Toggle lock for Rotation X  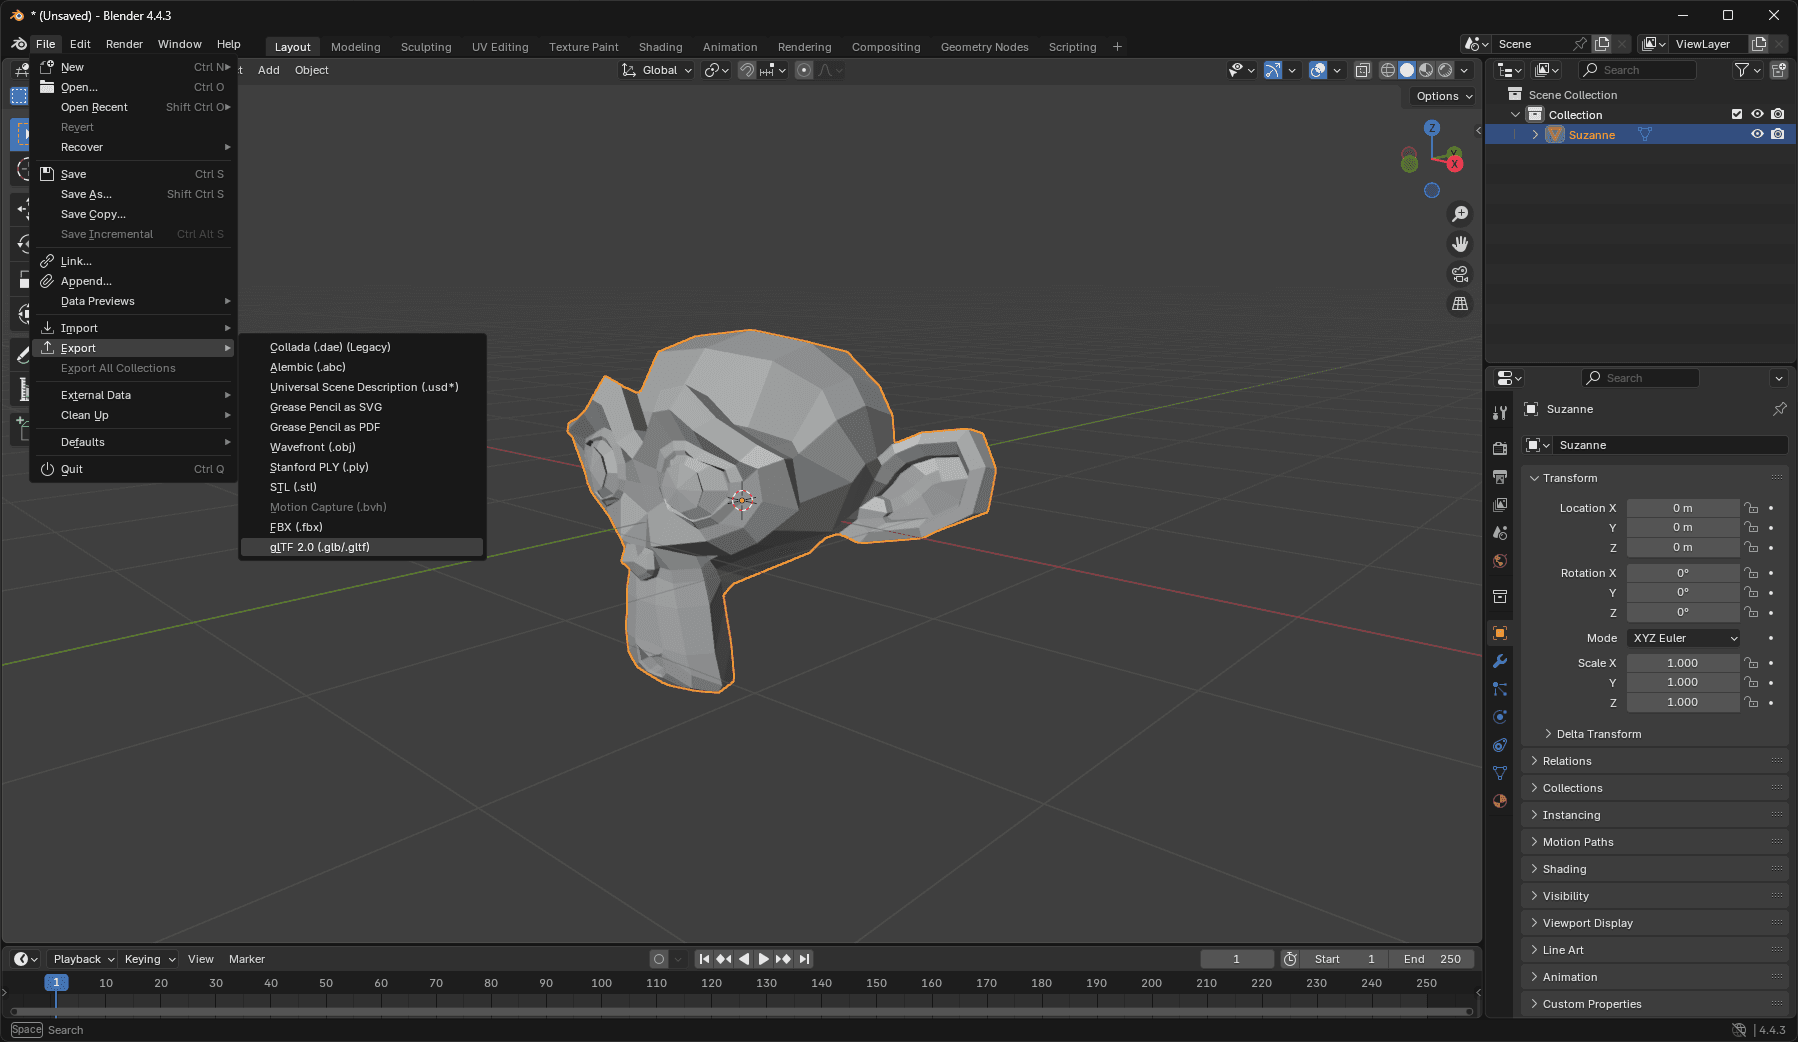point(1751,573)
